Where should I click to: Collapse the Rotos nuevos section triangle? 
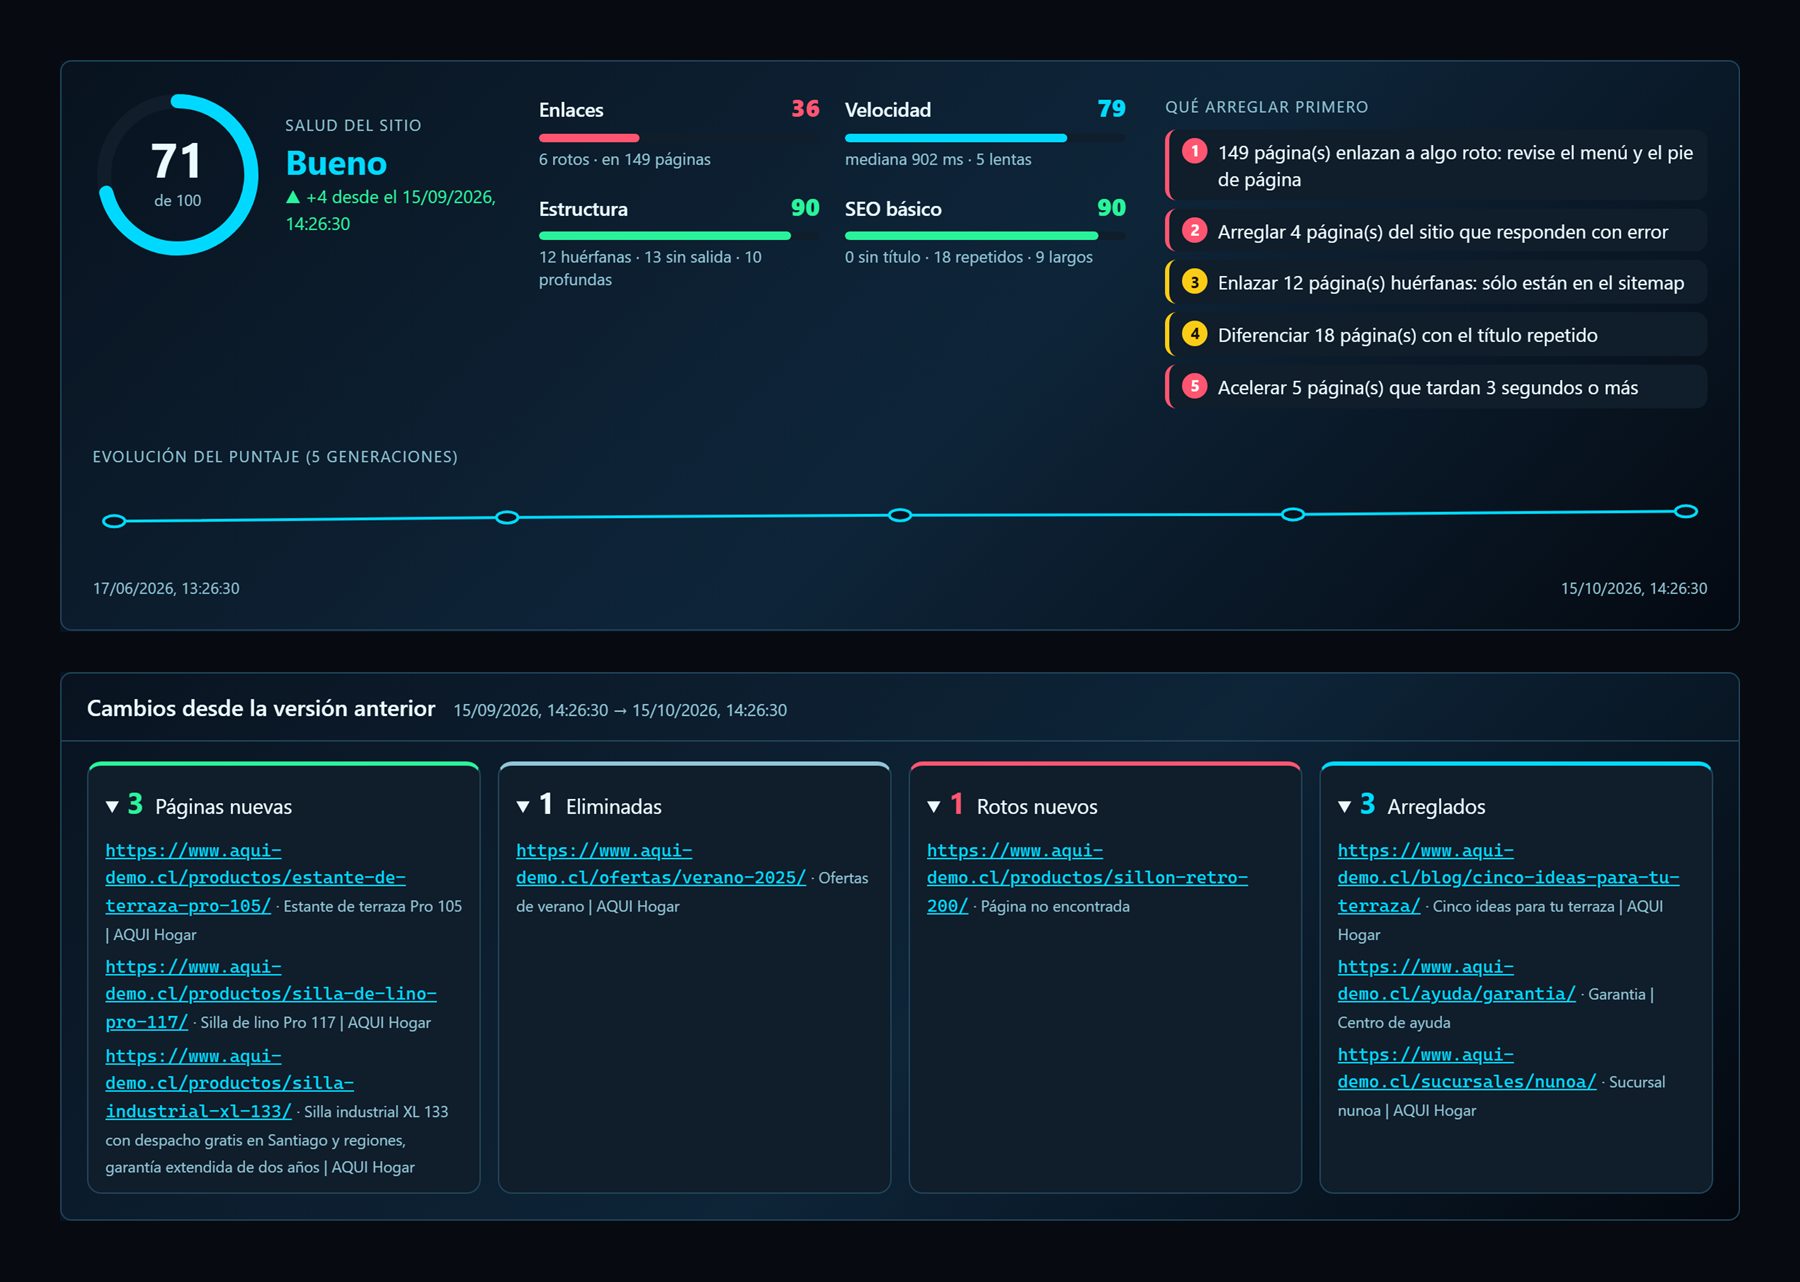[934, 807]
